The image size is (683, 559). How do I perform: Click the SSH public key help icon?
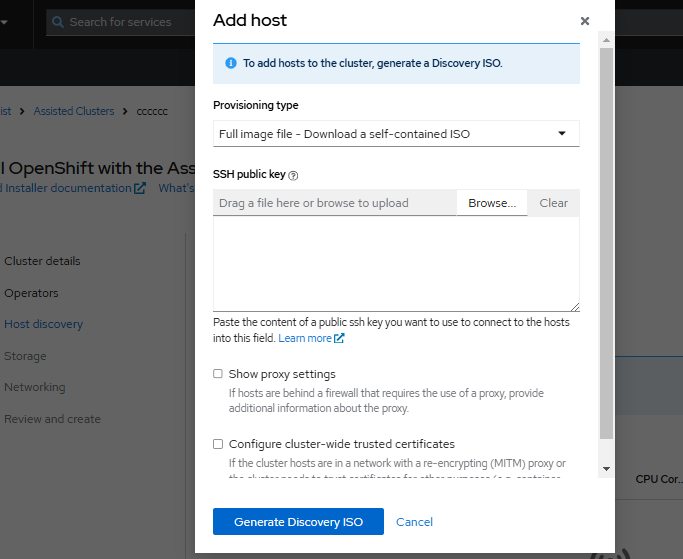click(x=293, y=175)
